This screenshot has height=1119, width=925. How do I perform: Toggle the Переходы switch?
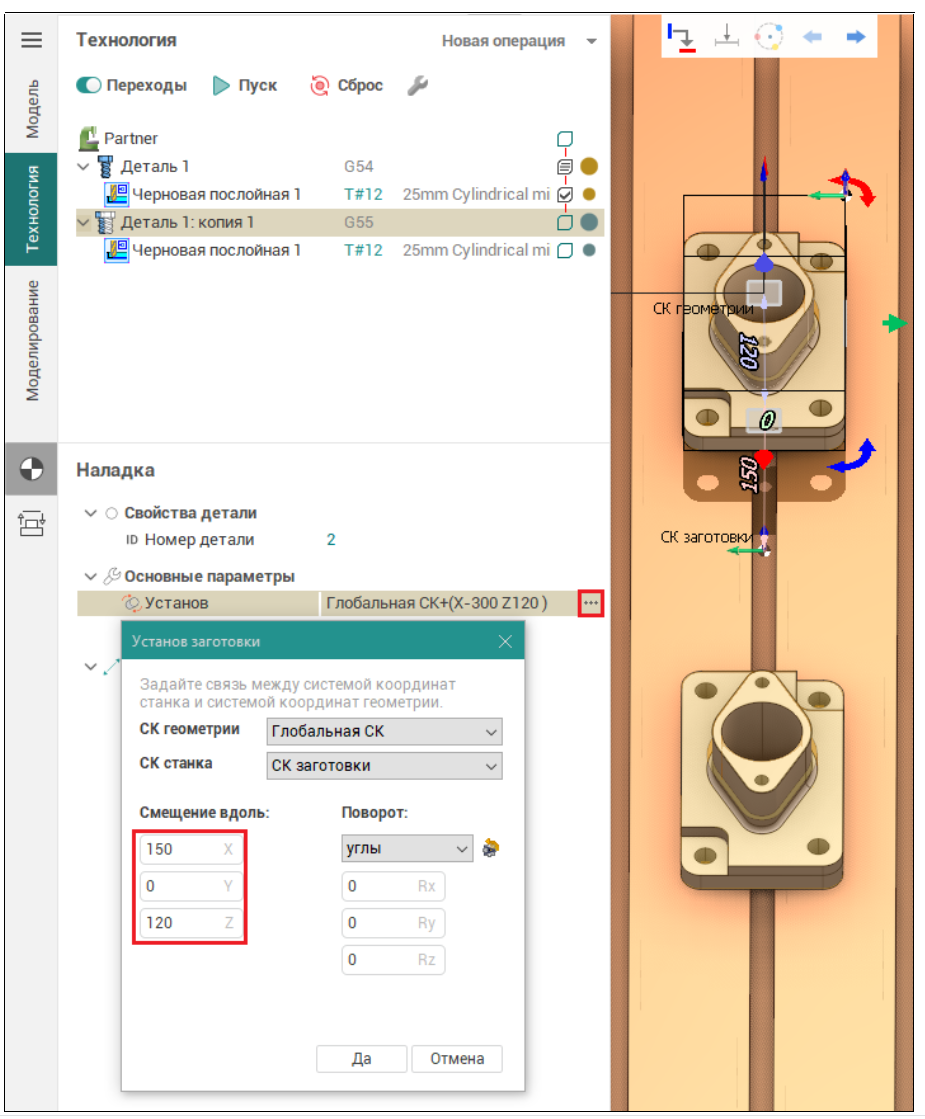point(89,86)
